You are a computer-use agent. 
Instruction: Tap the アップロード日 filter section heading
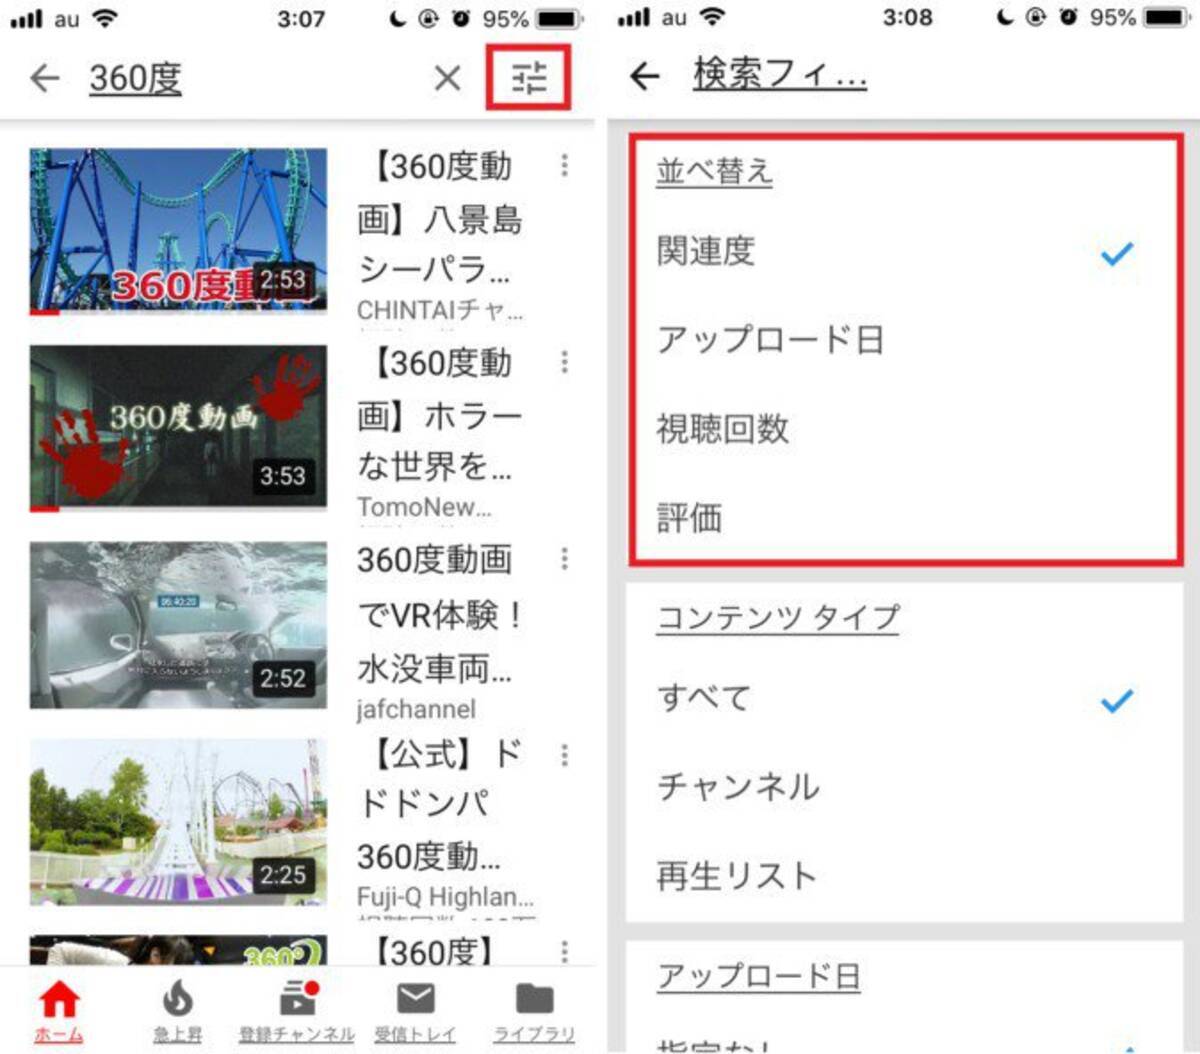pos(759,975)
